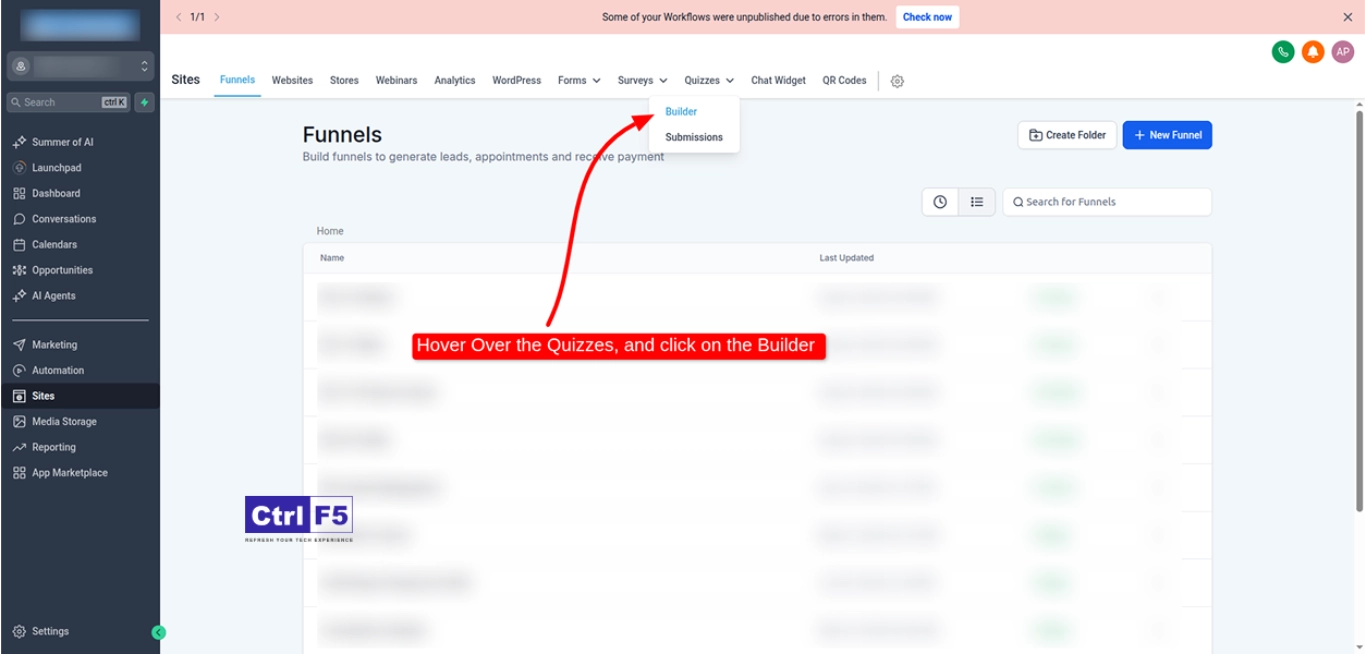Switch to the recent clock view
The height and width of the screenshot is (654, 1366).
[x=940, y=202]
